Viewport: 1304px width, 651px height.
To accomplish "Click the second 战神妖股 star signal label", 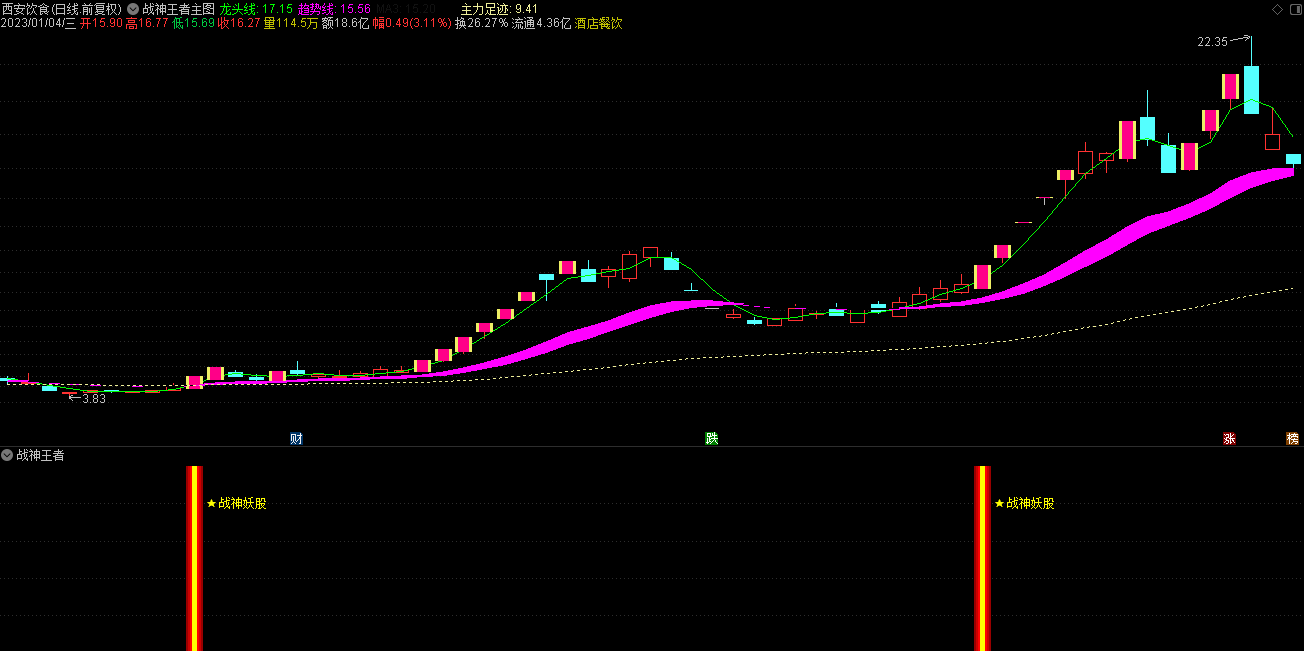I will coord(1025,503).
